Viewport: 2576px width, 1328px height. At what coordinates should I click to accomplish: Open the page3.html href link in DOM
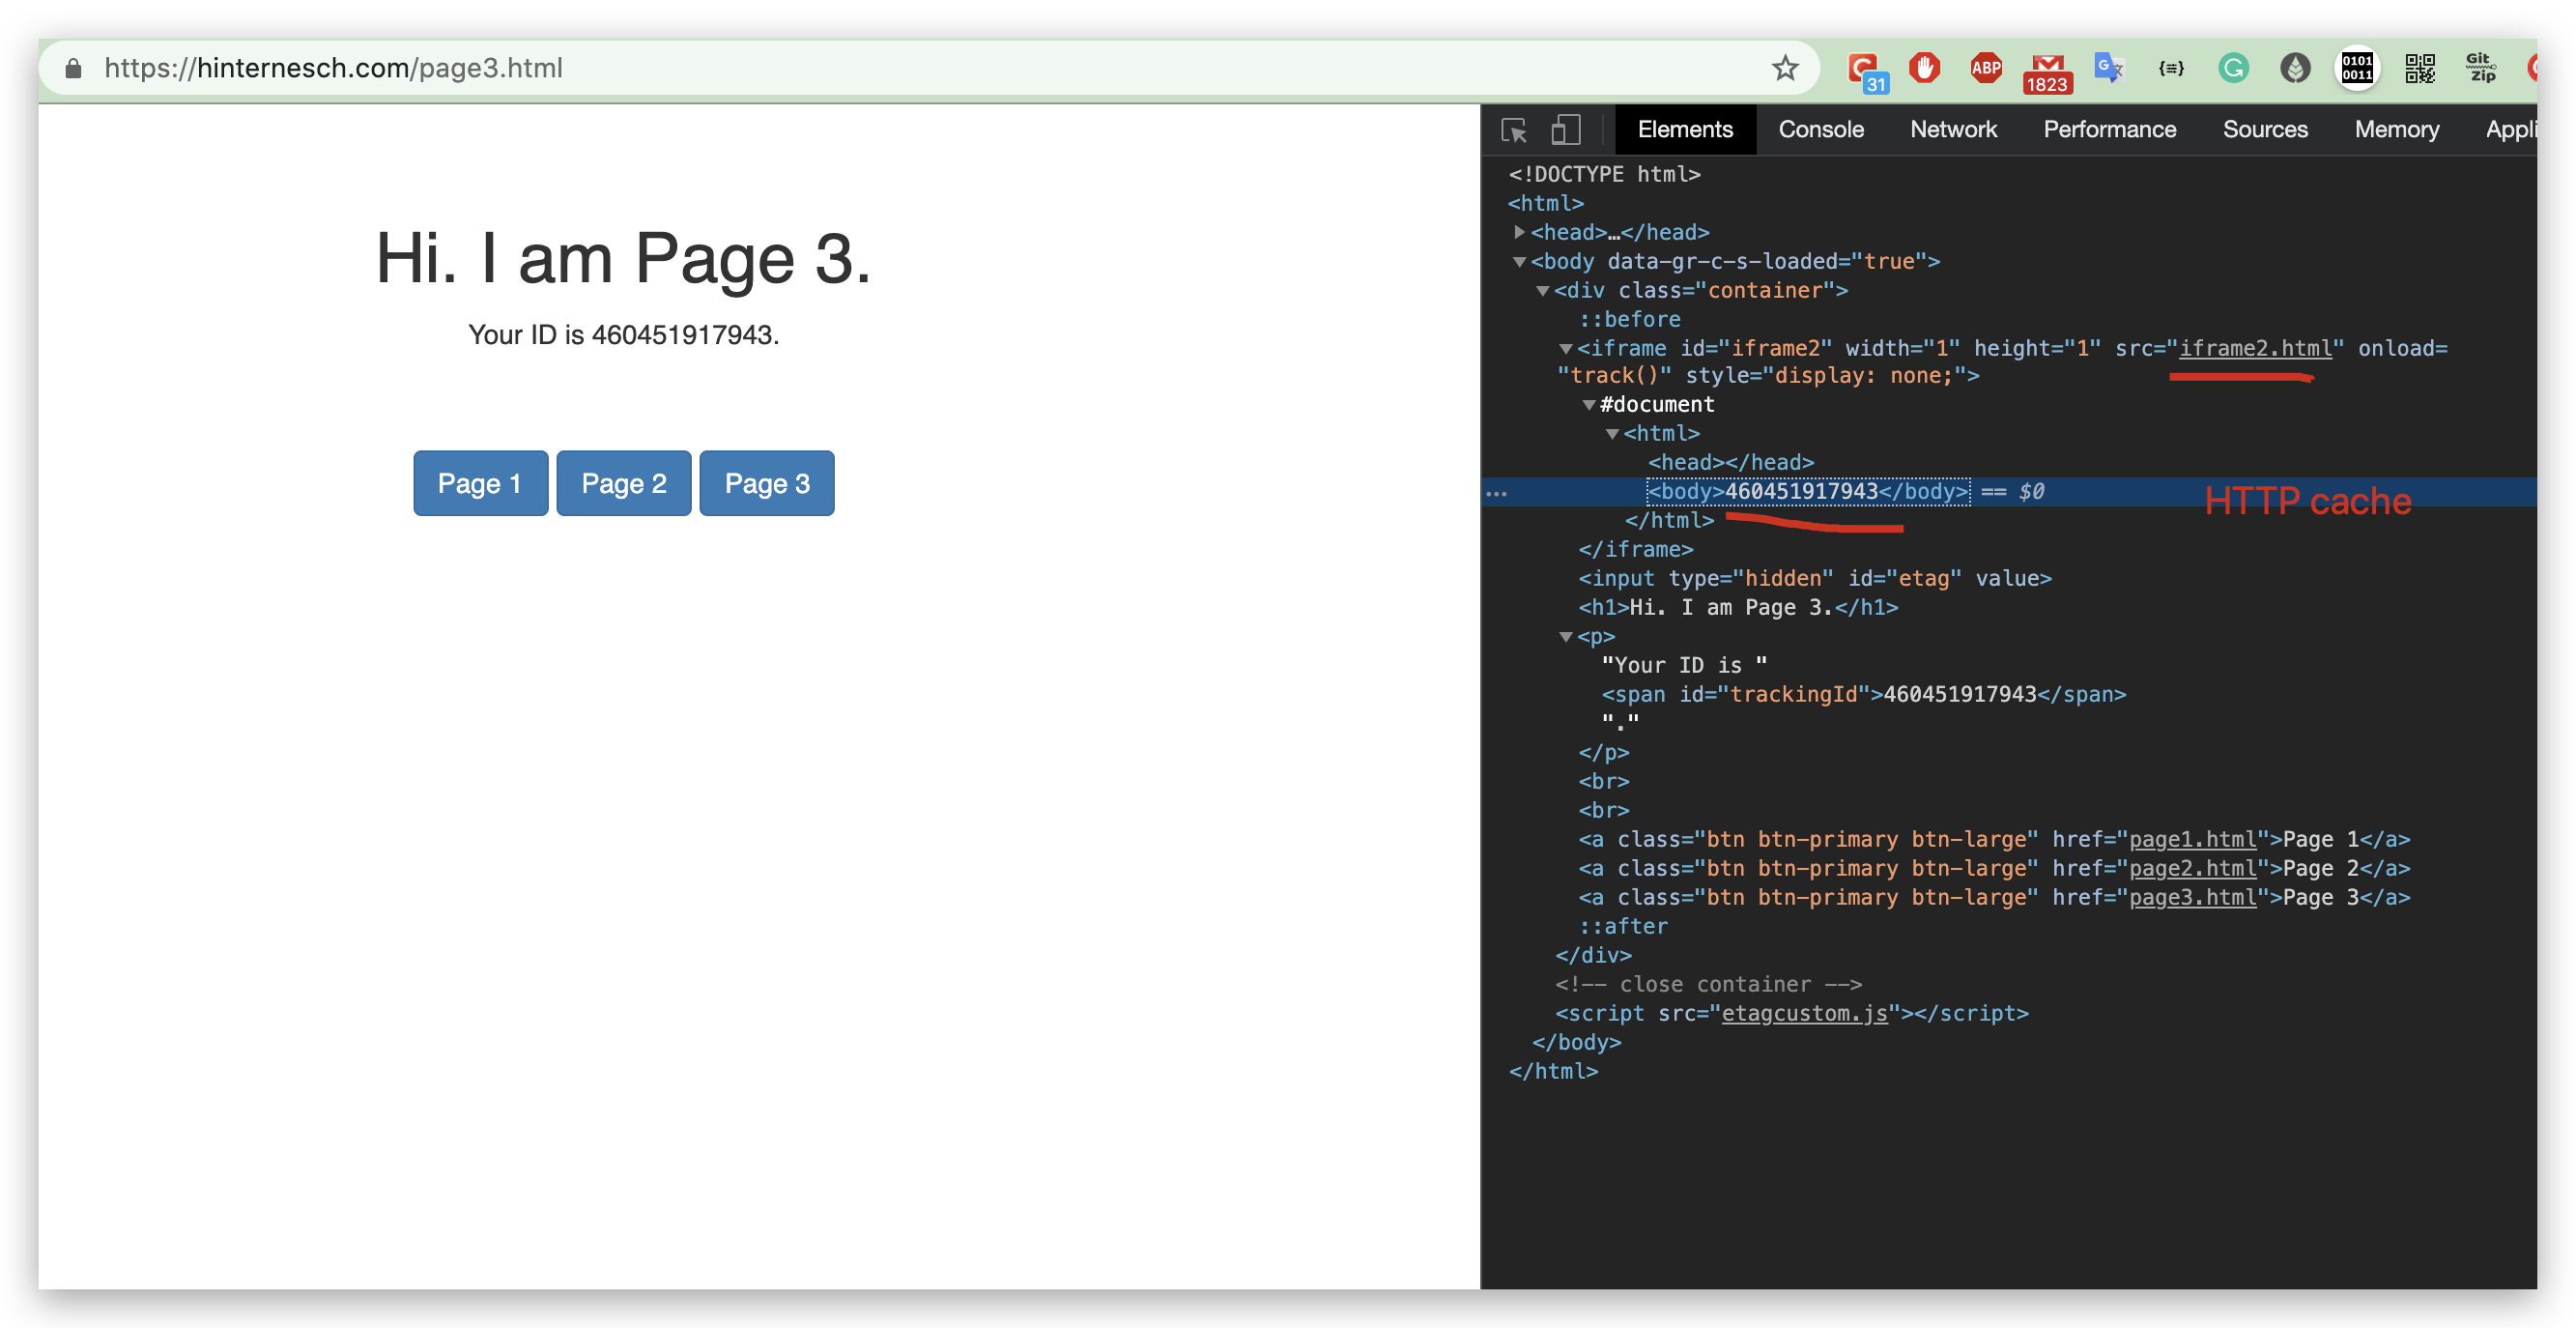[x=2192, y=897]
